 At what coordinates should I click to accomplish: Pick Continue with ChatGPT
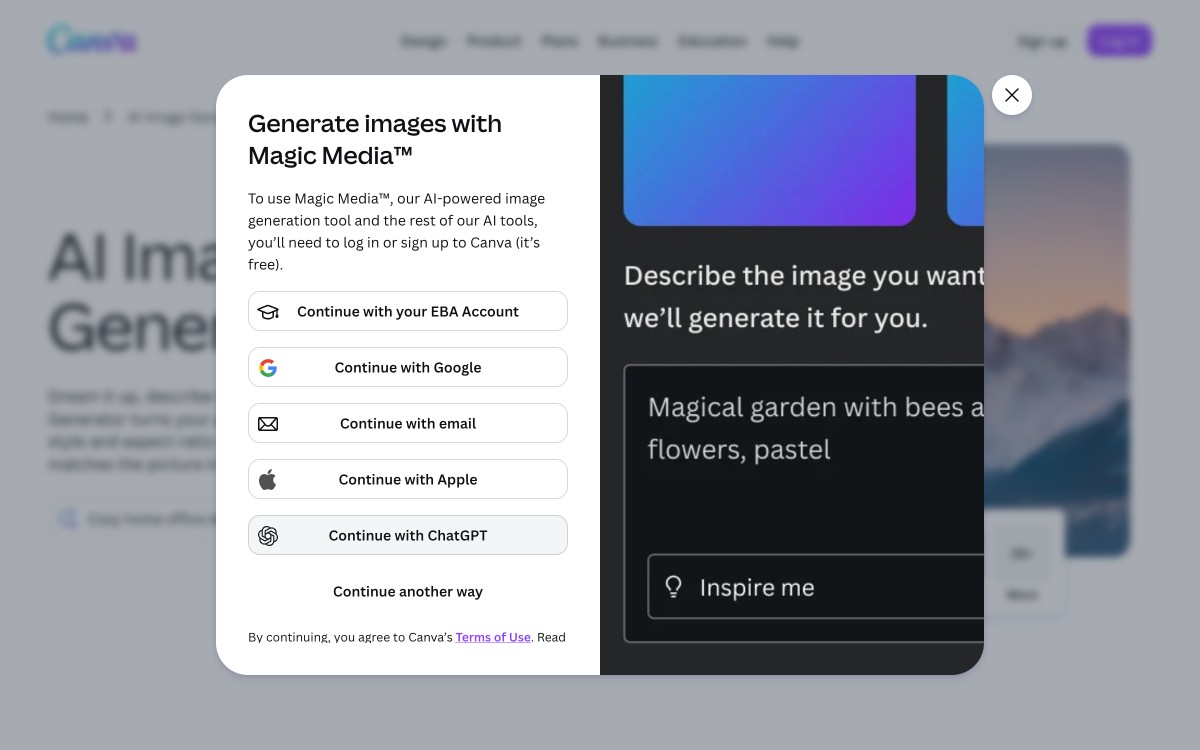408,535
